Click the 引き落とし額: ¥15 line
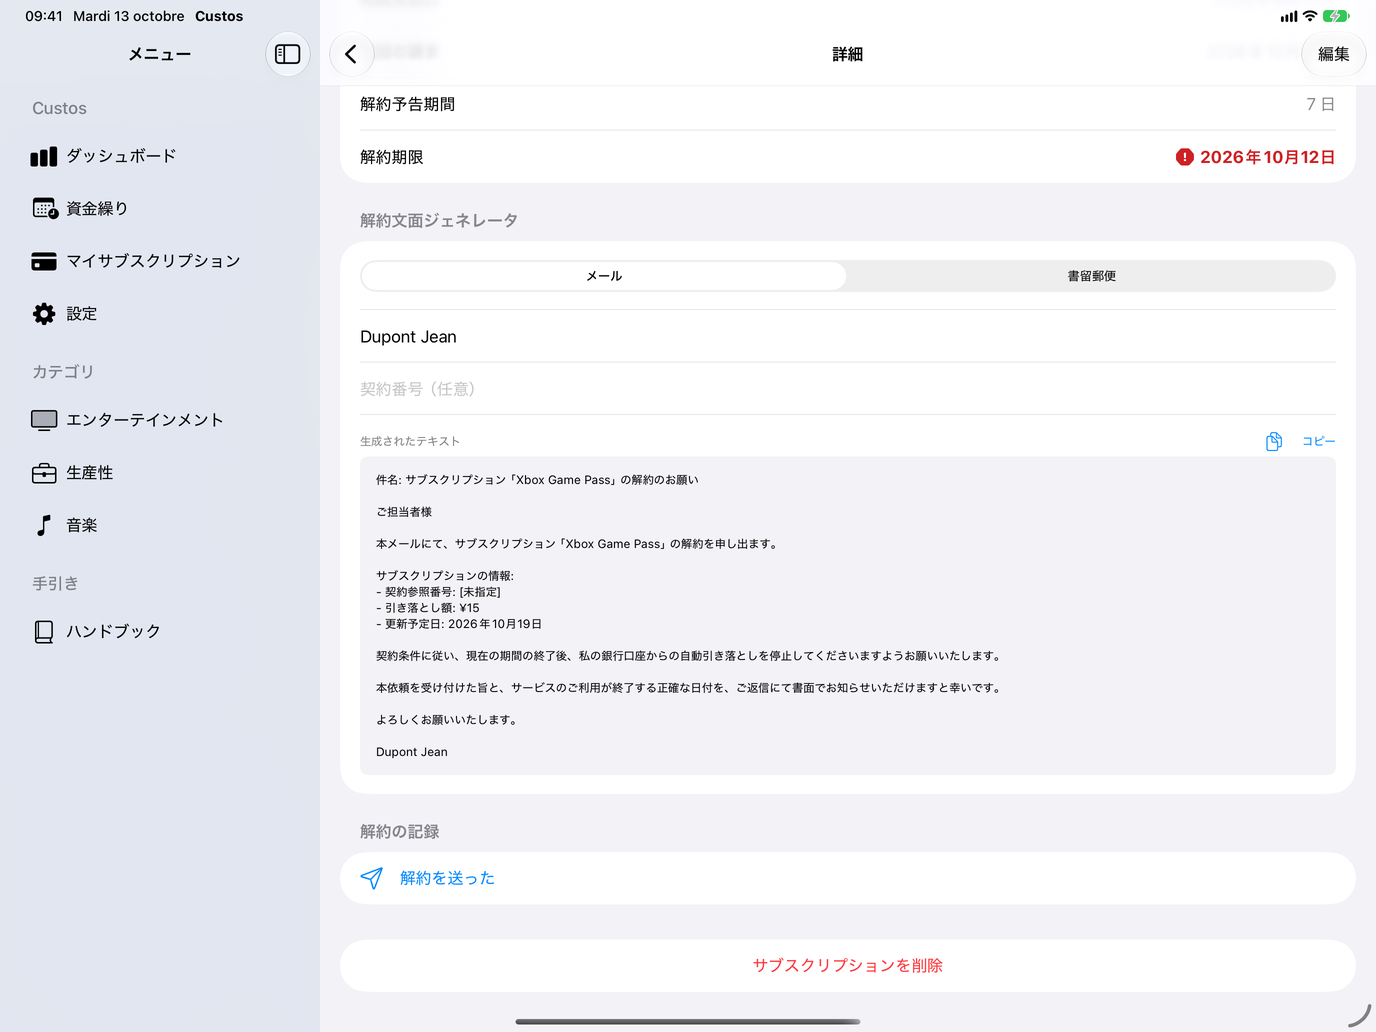Viewport: 1376px width, 1032px height. 428,608
